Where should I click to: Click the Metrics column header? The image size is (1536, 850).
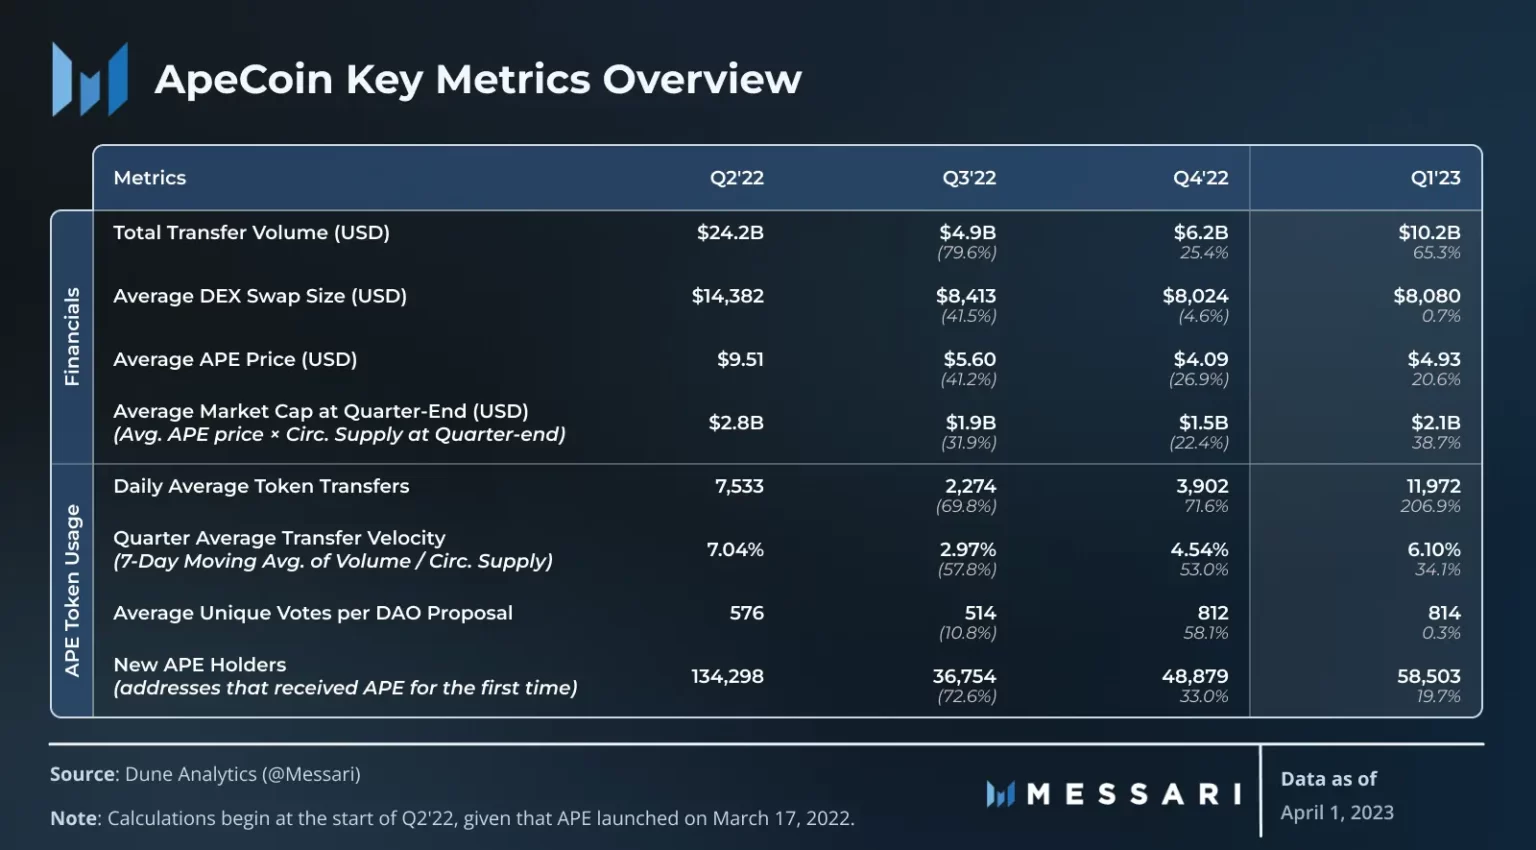150,178
